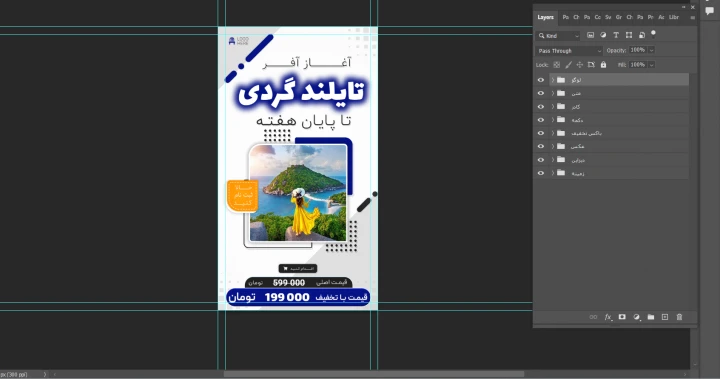Create a new group with folder icon
Screen dimensions: 720x379
coord(651,317)
